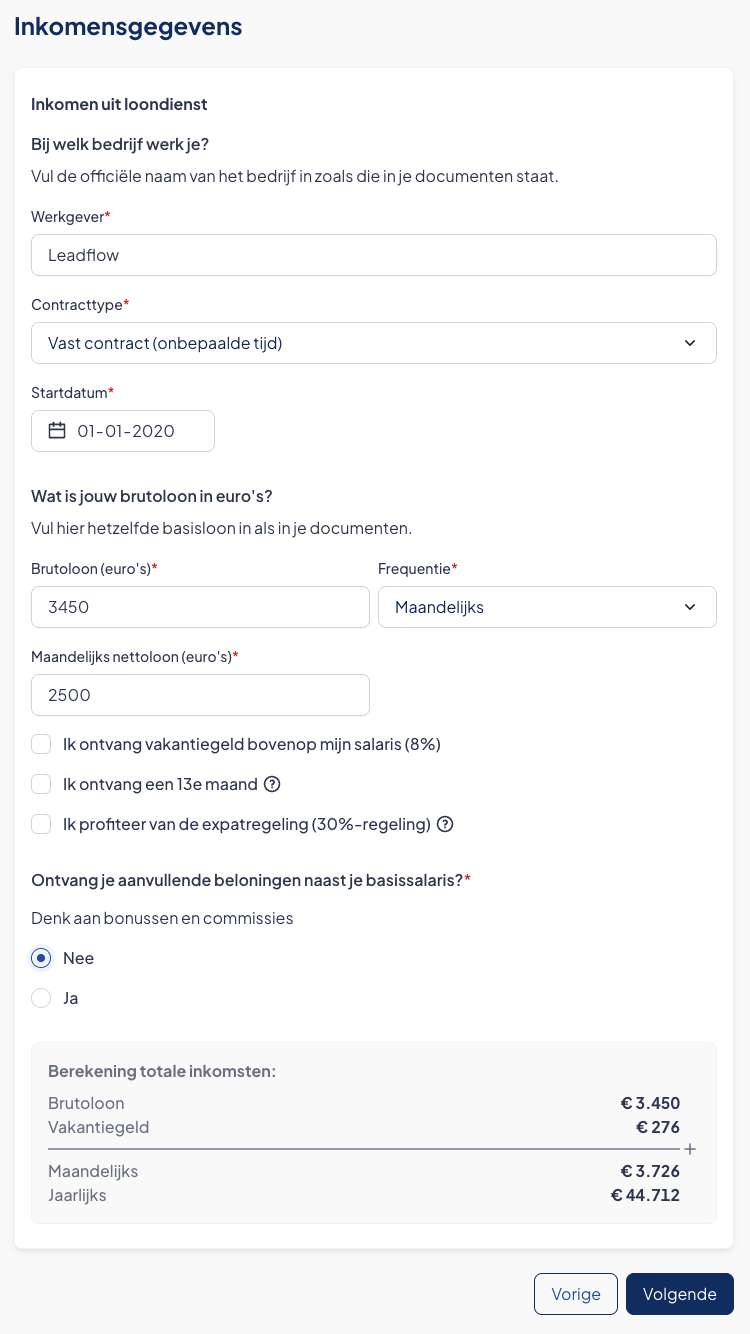Open help icon for the 30%-regeling

pyautogui.click(x=446, y=824)
